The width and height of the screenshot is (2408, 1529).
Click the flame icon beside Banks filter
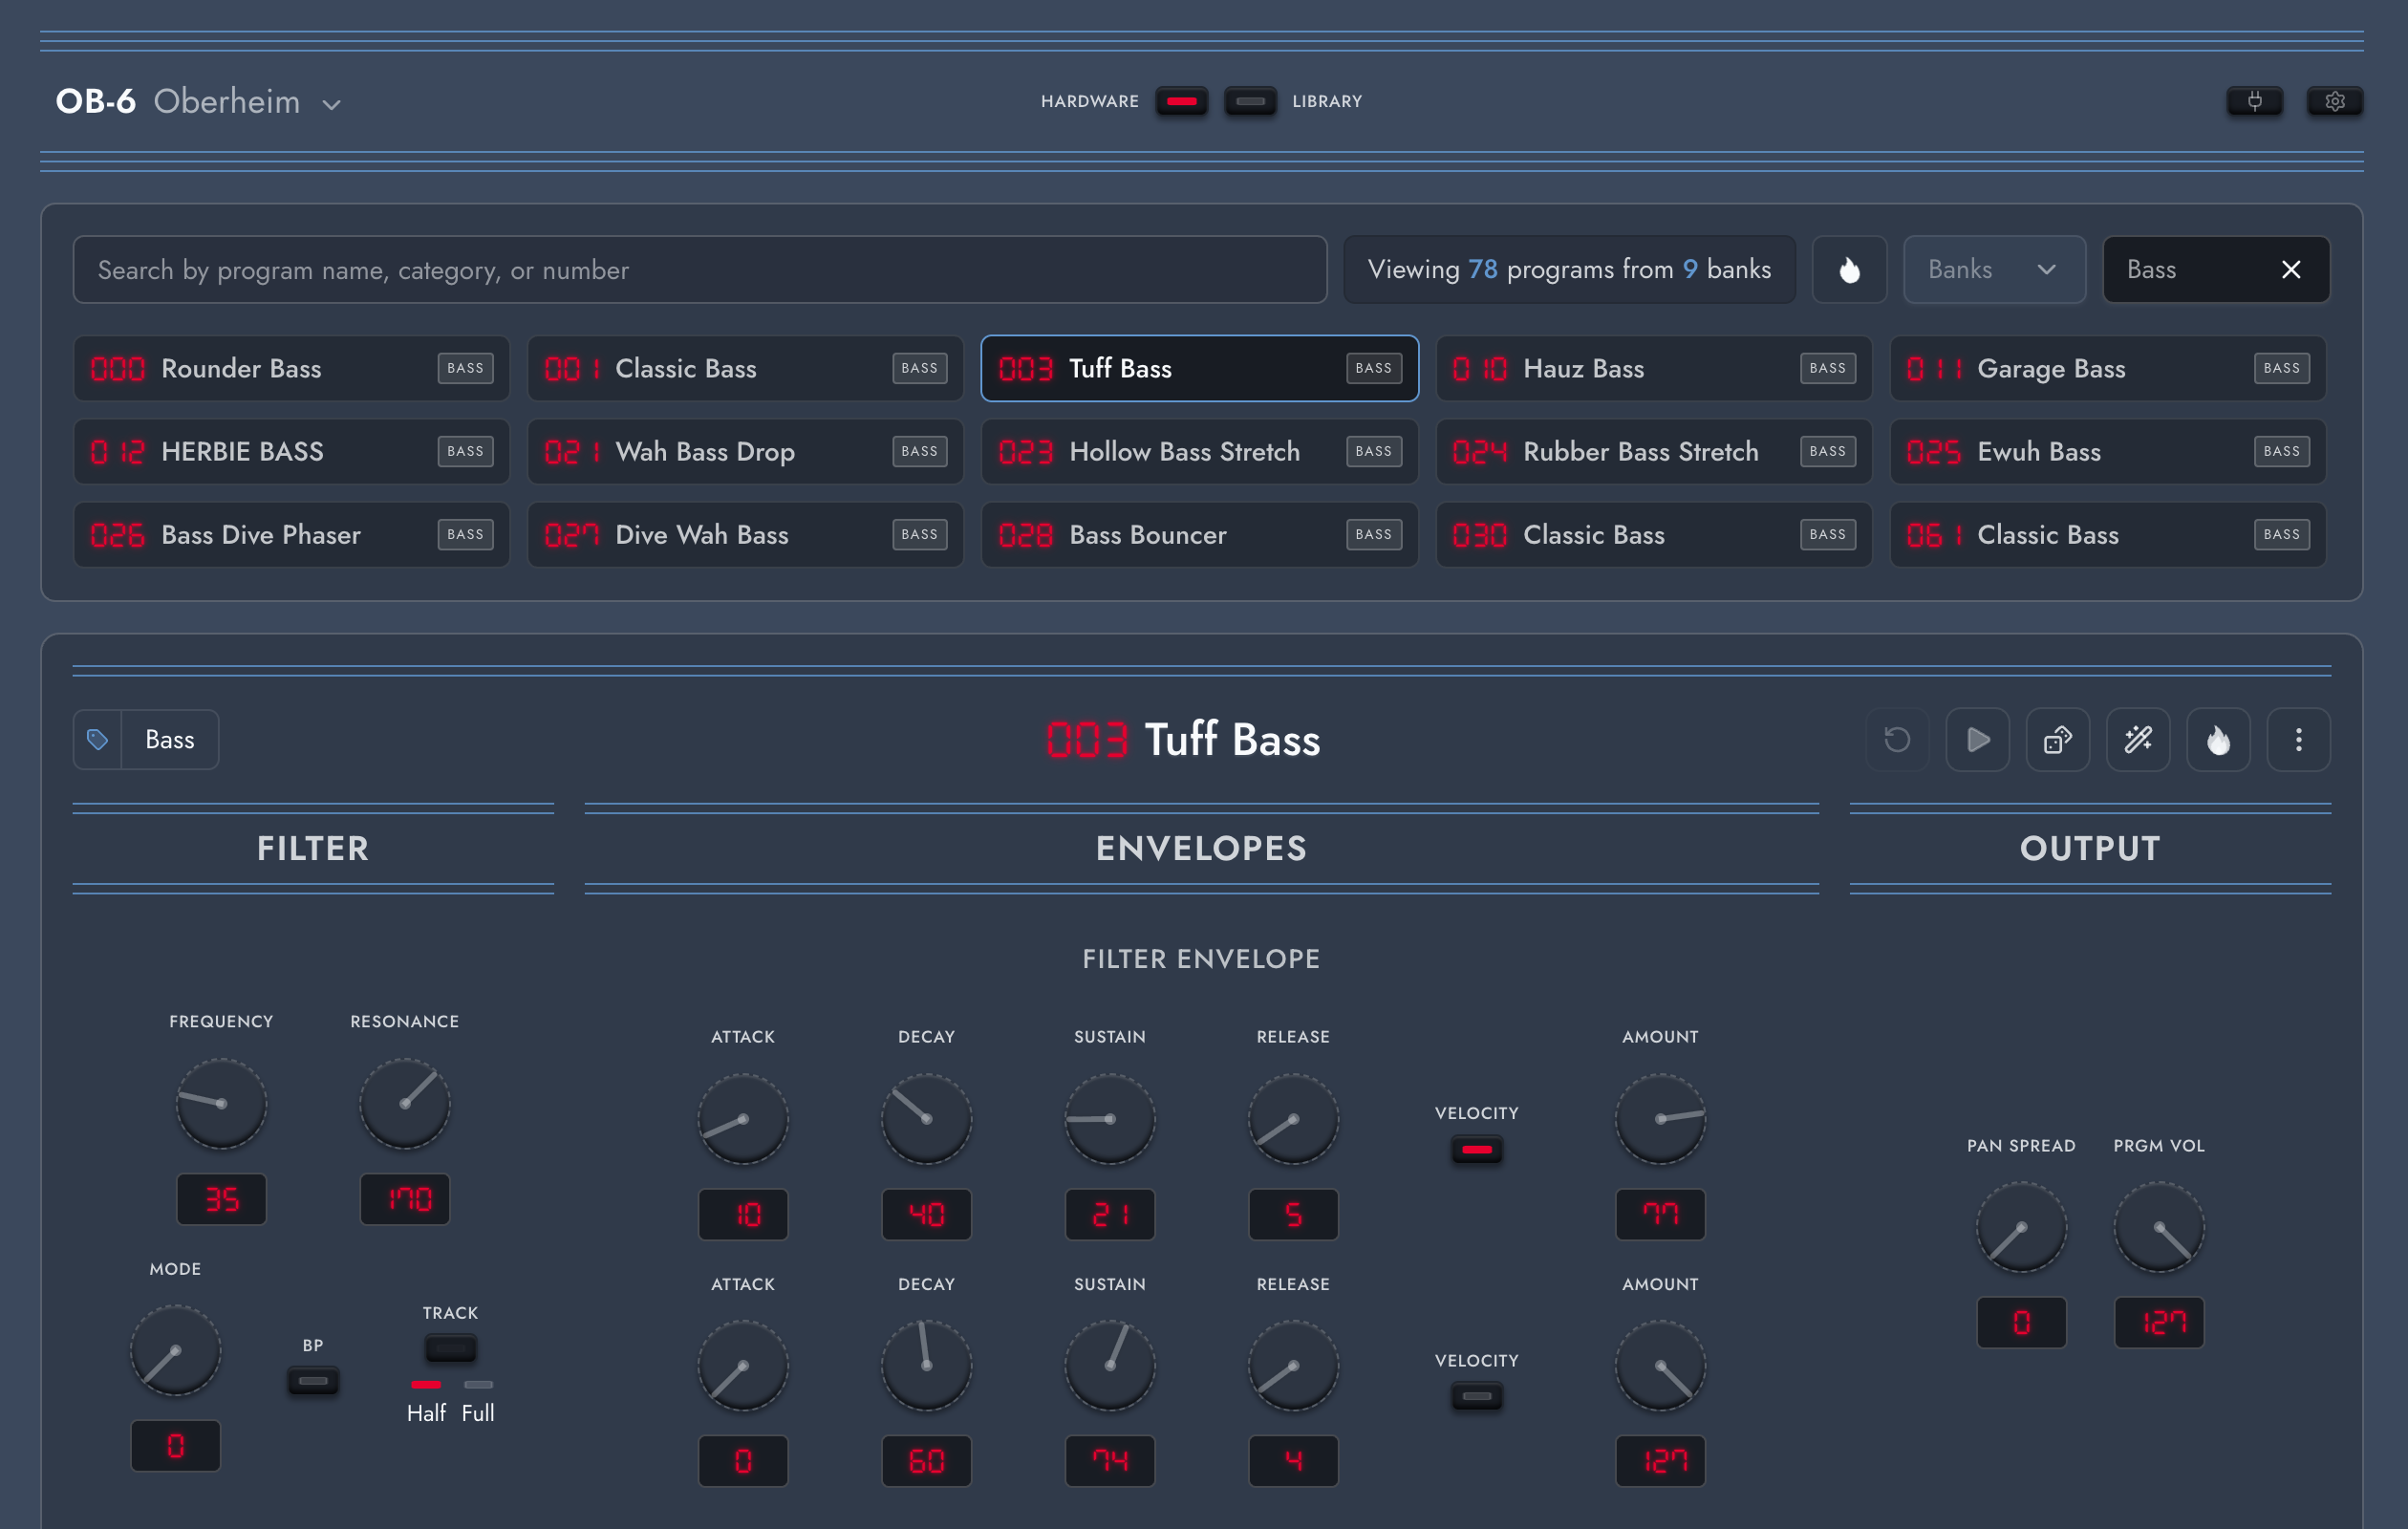point(1849,269)
